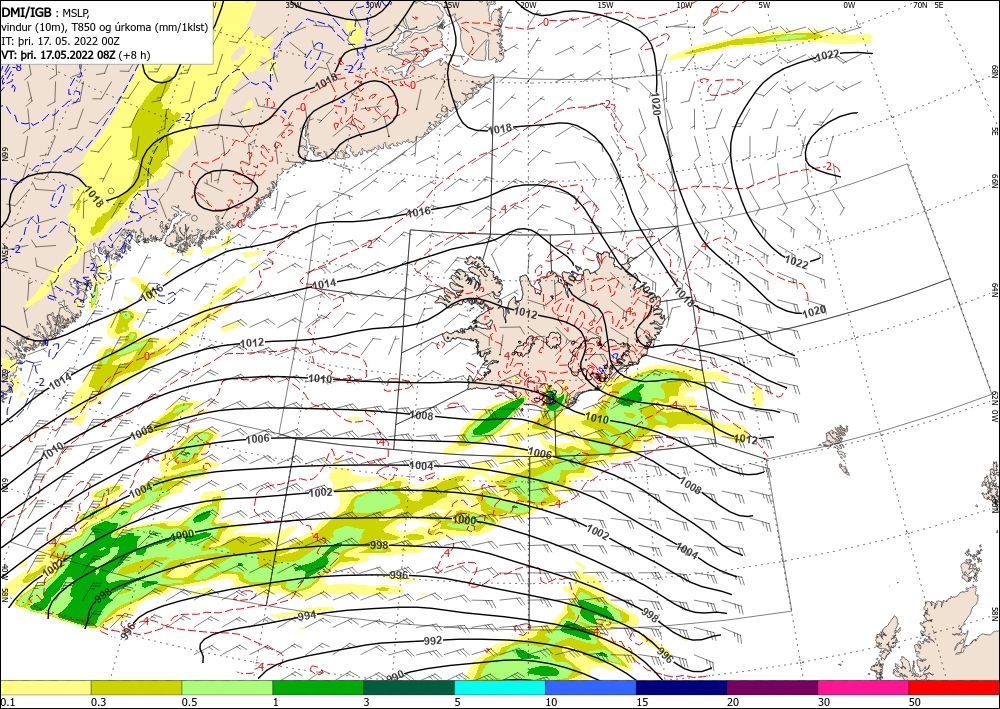Click the '35W' longitude label
The height and width of the screenshot is (709, 1000).
pyautogui.click(x=293, y=4)
